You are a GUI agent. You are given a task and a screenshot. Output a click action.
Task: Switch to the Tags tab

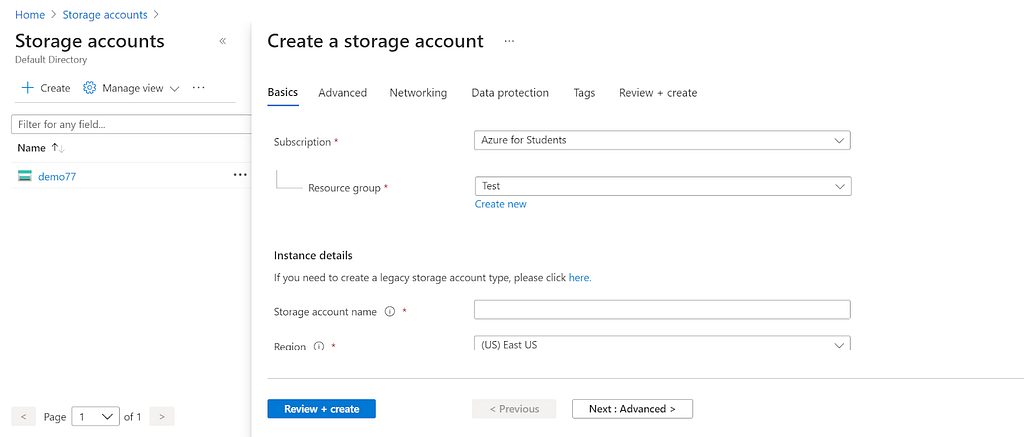(584, 93)
